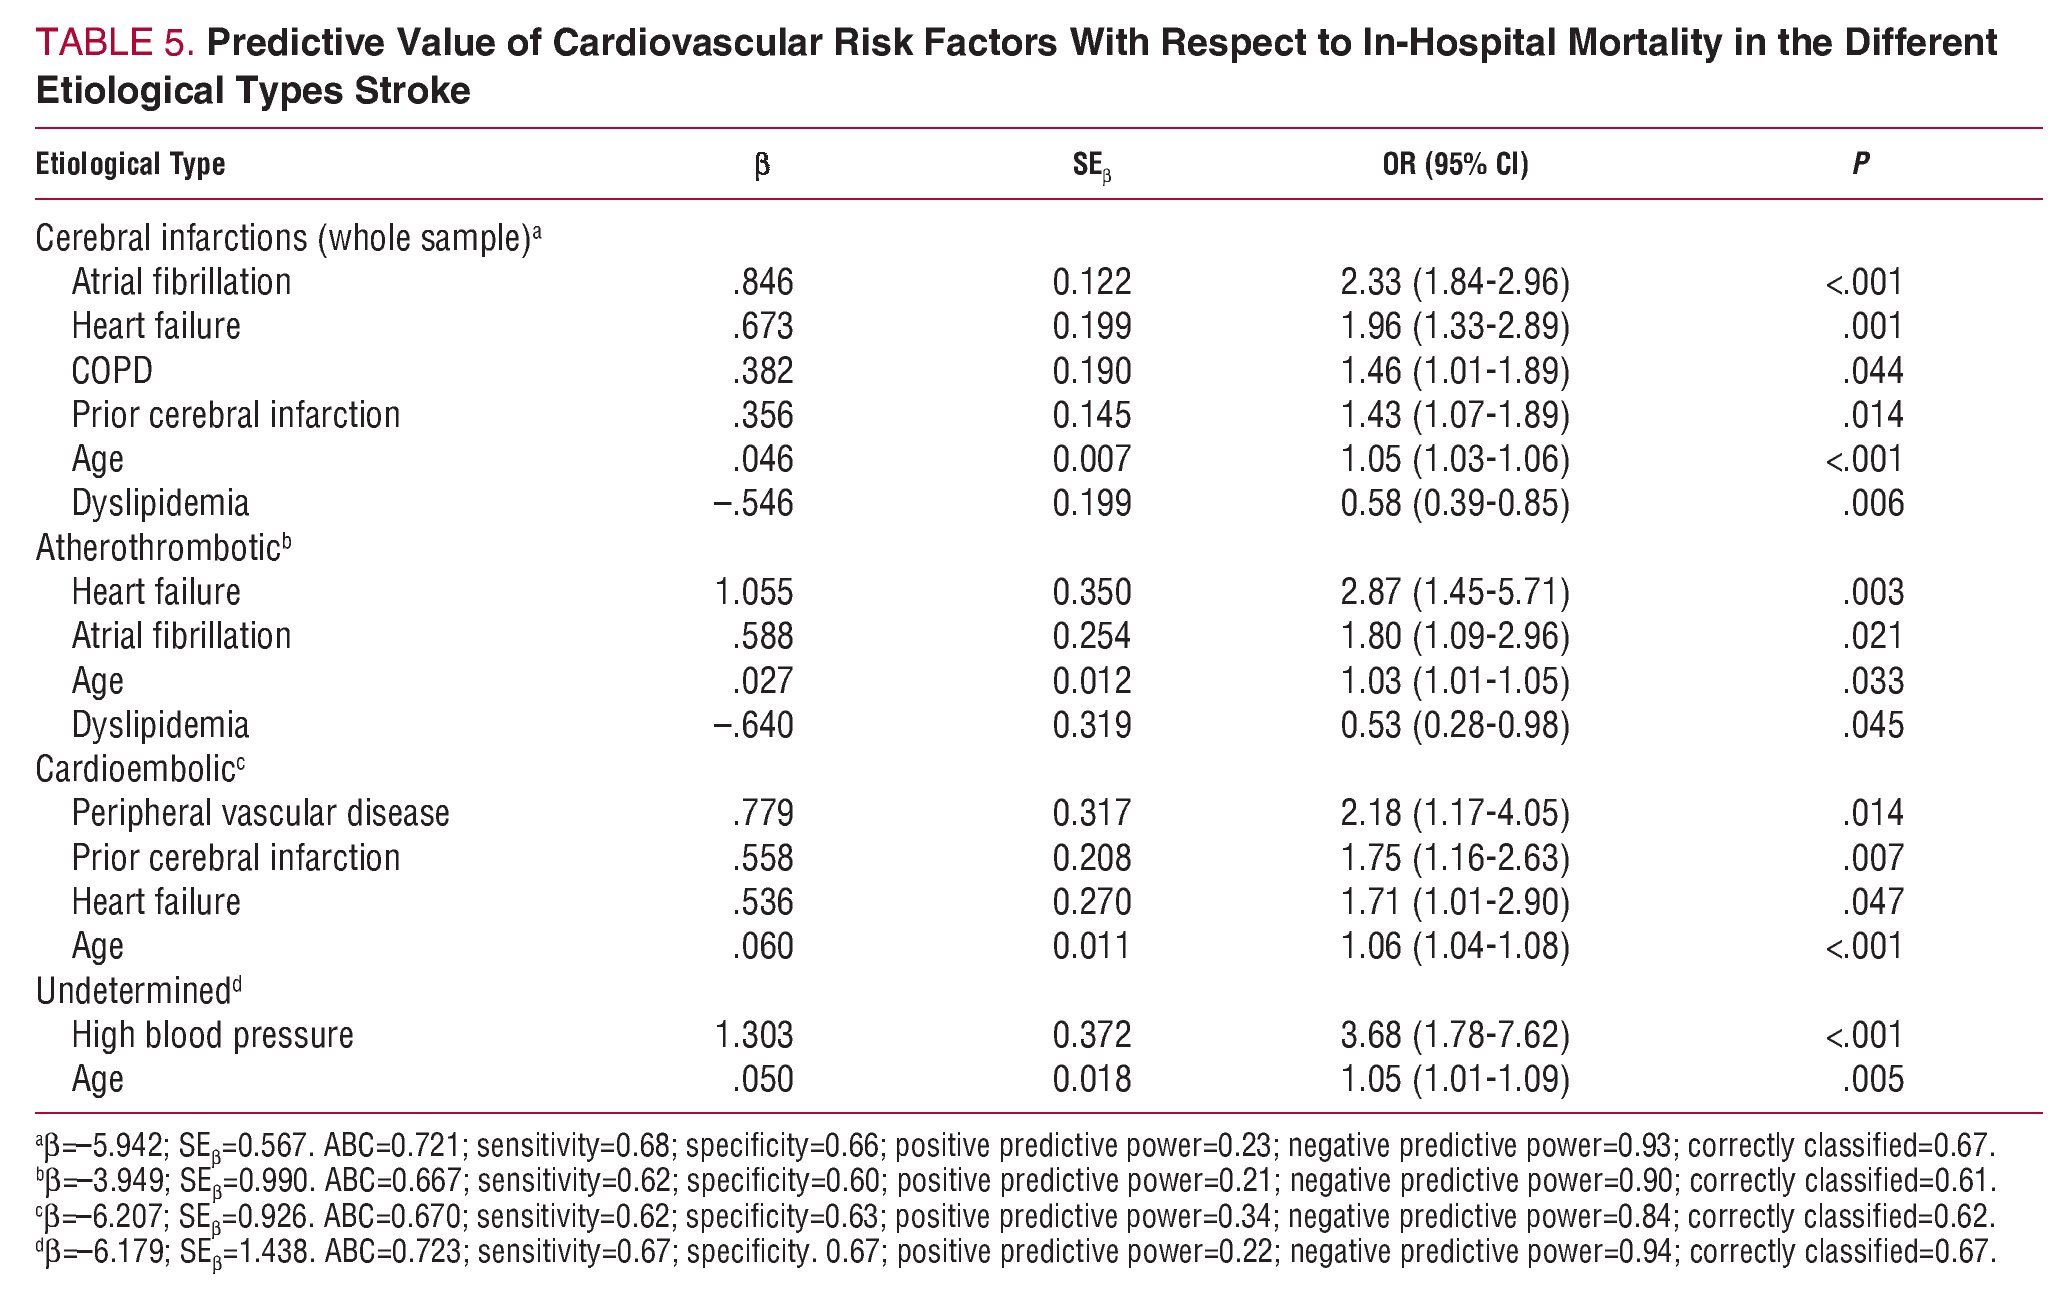2062x1308 pixels.
Task: Select the Undetermined section heading
Action: pos(134,991)
